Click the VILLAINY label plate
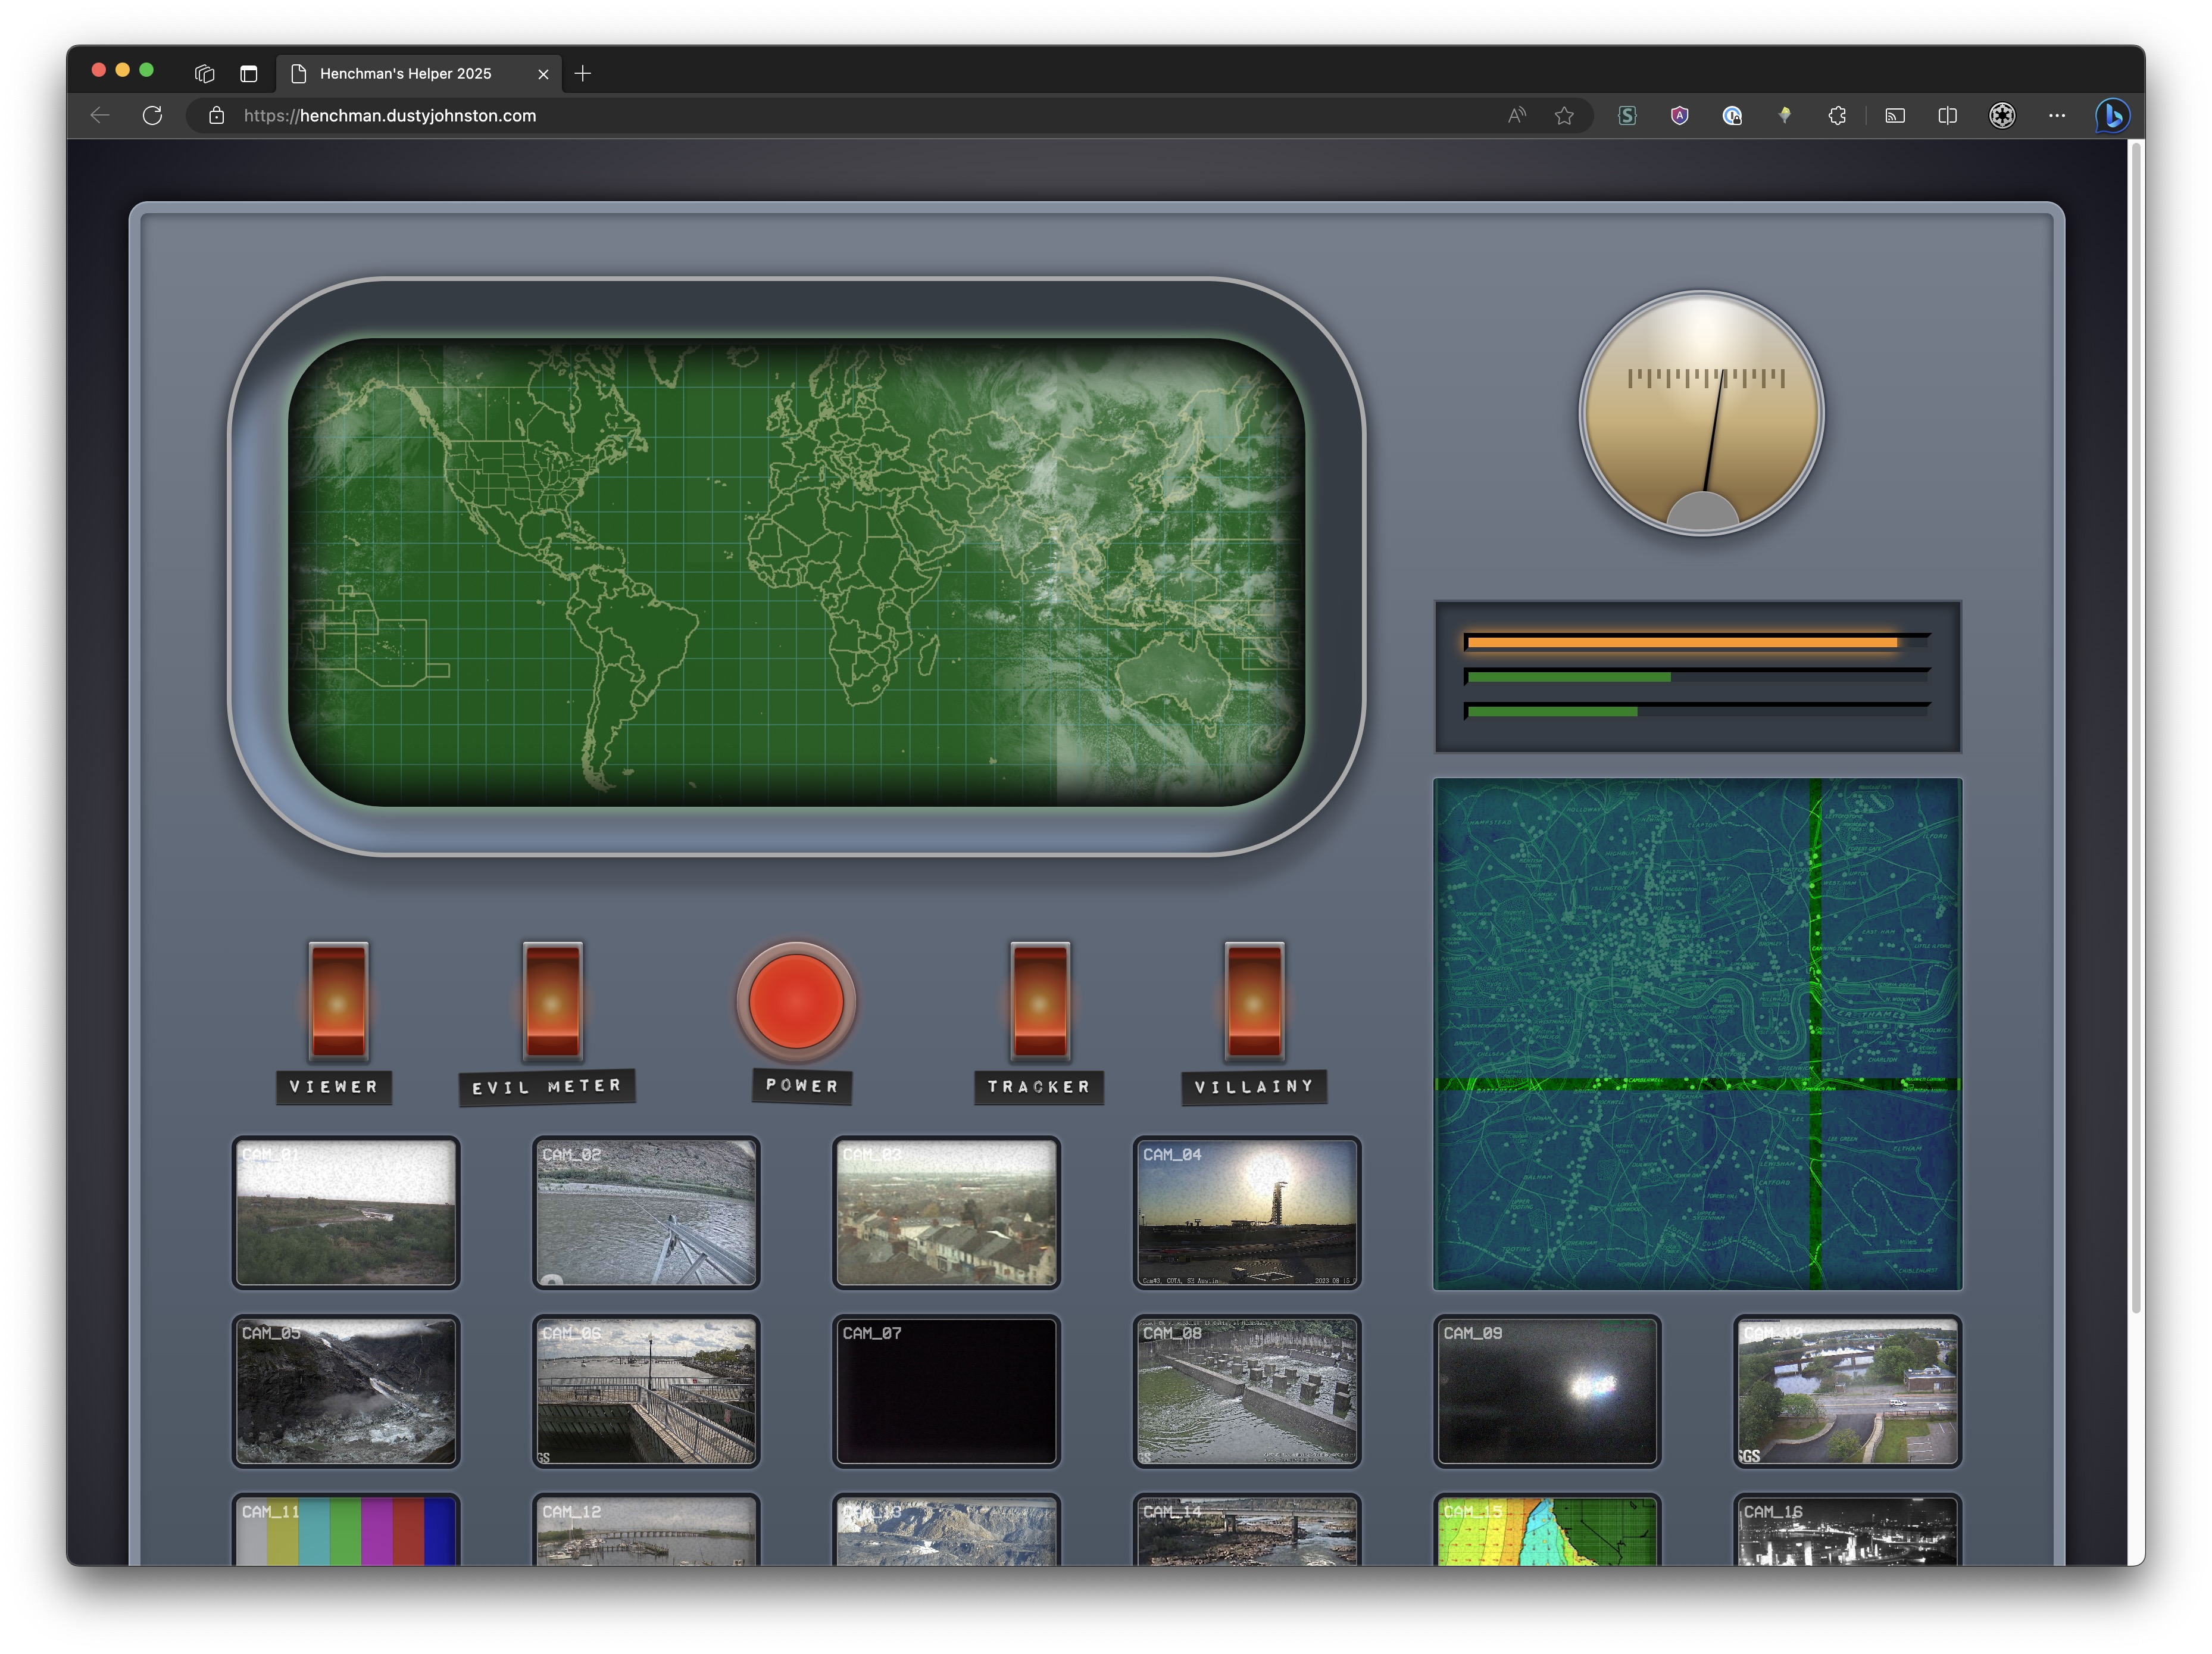2212x1654 pixels. point(1254,1087)
